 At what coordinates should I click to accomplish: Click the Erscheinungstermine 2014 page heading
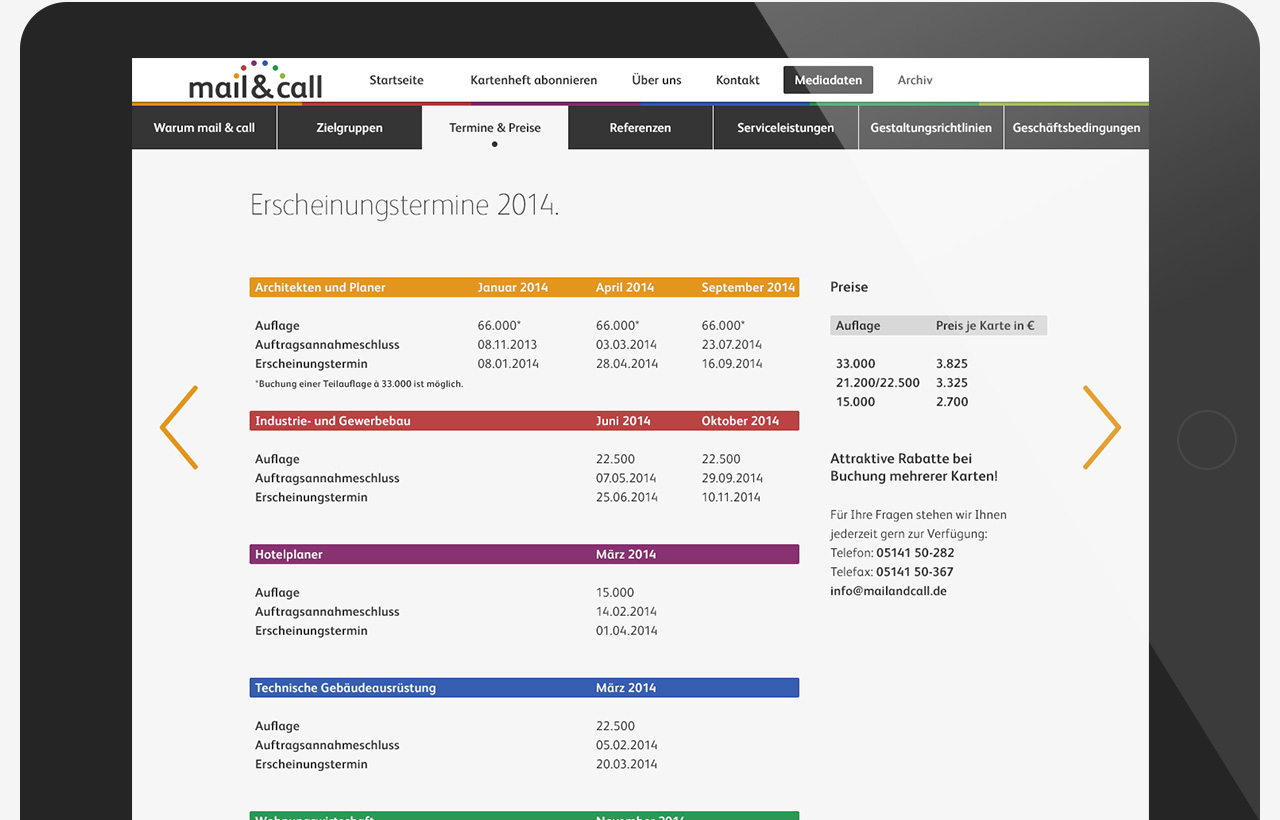405,206
